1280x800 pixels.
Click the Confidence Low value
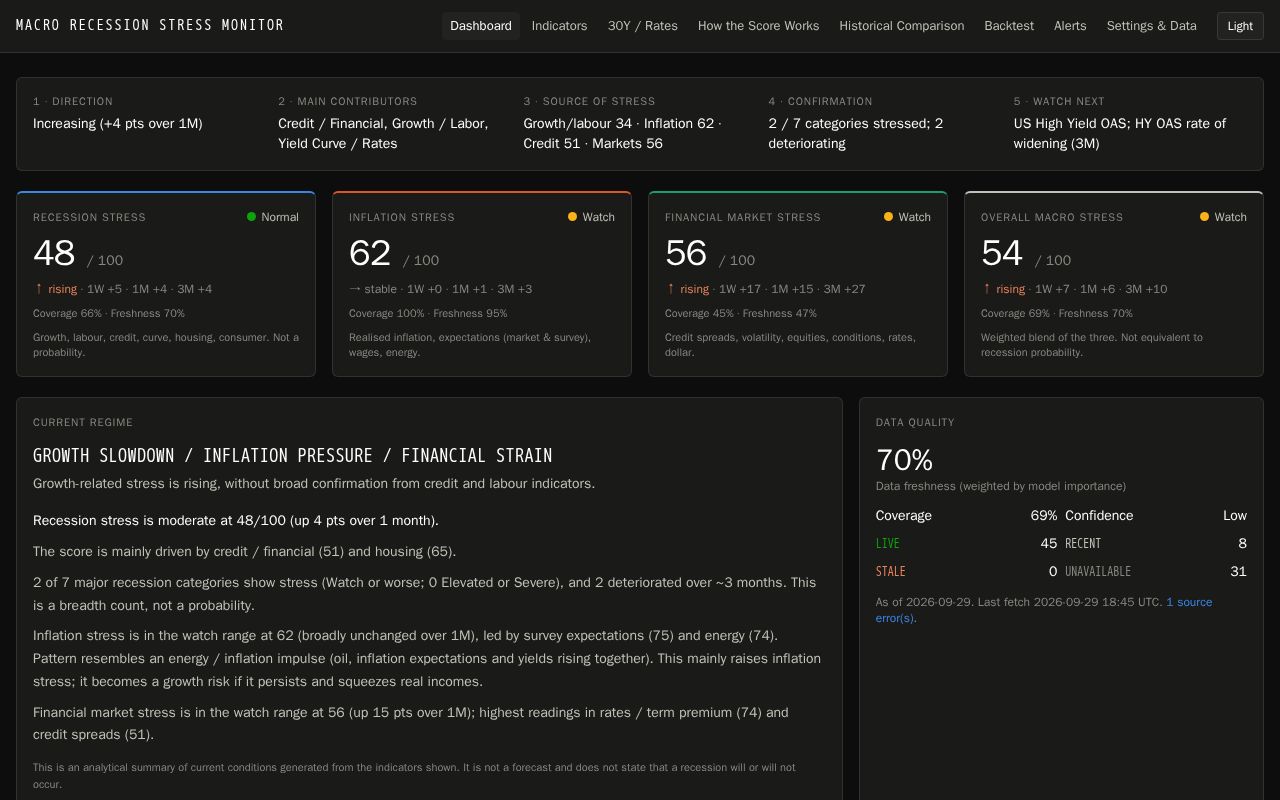click(1235, 516)
